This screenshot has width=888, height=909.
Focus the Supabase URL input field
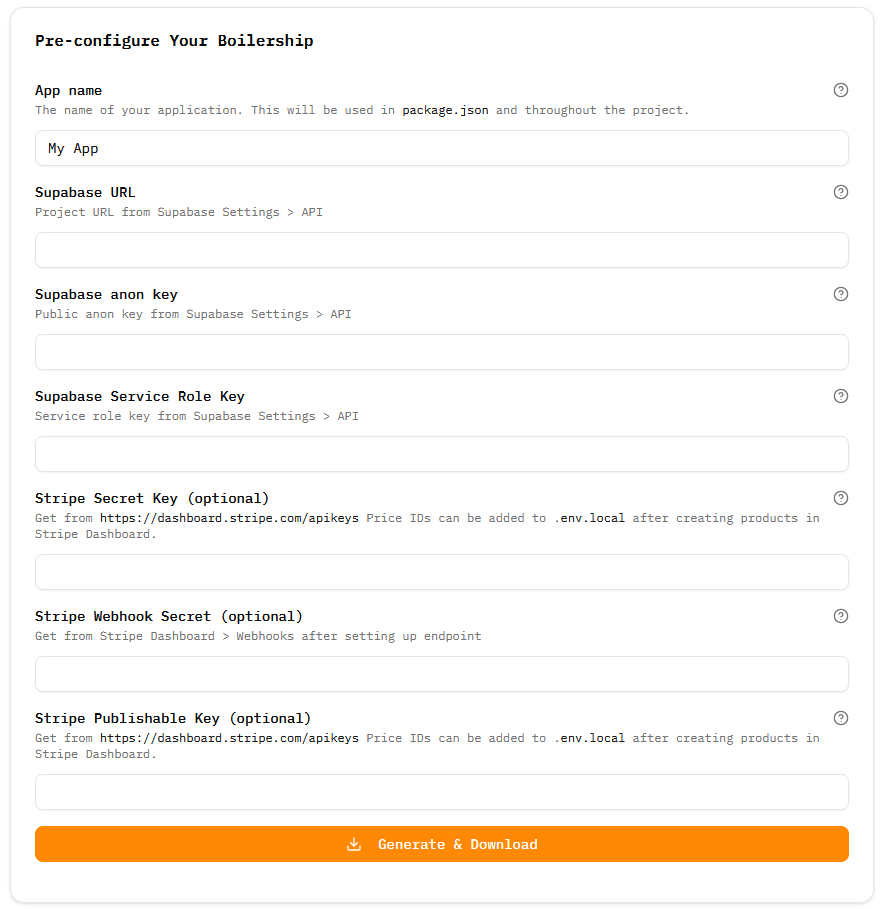coord(442,250)
